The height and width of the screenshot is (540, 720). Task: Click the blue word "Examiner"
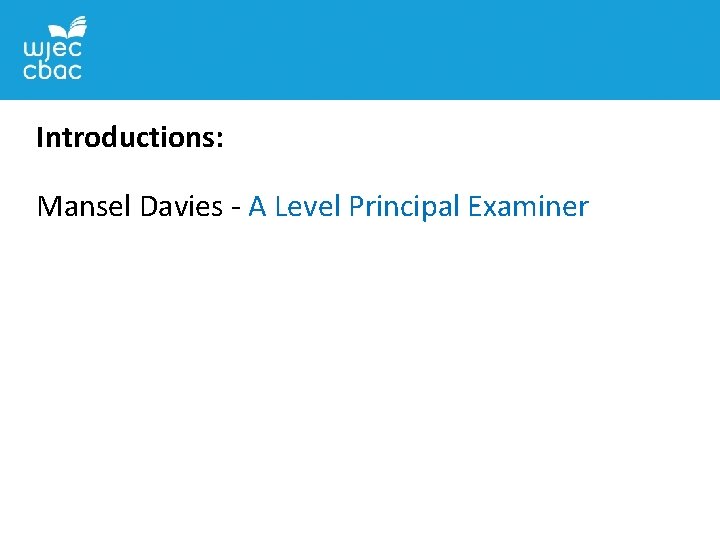pyautogui.click(x=528, y=207)
